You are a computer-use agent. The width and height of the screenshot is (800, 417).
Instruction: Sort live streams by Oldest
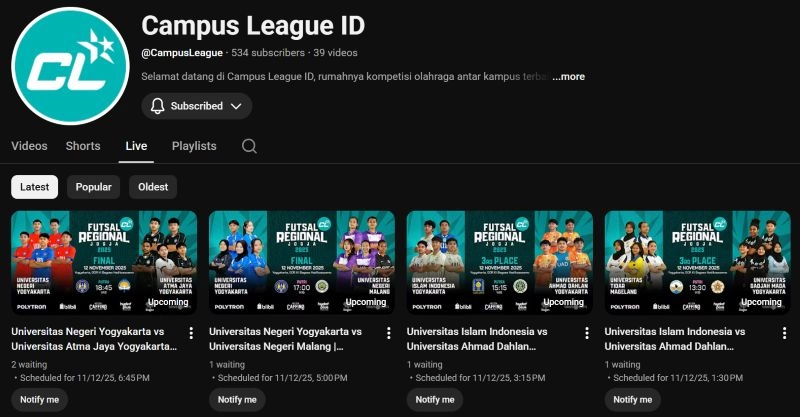153,187
